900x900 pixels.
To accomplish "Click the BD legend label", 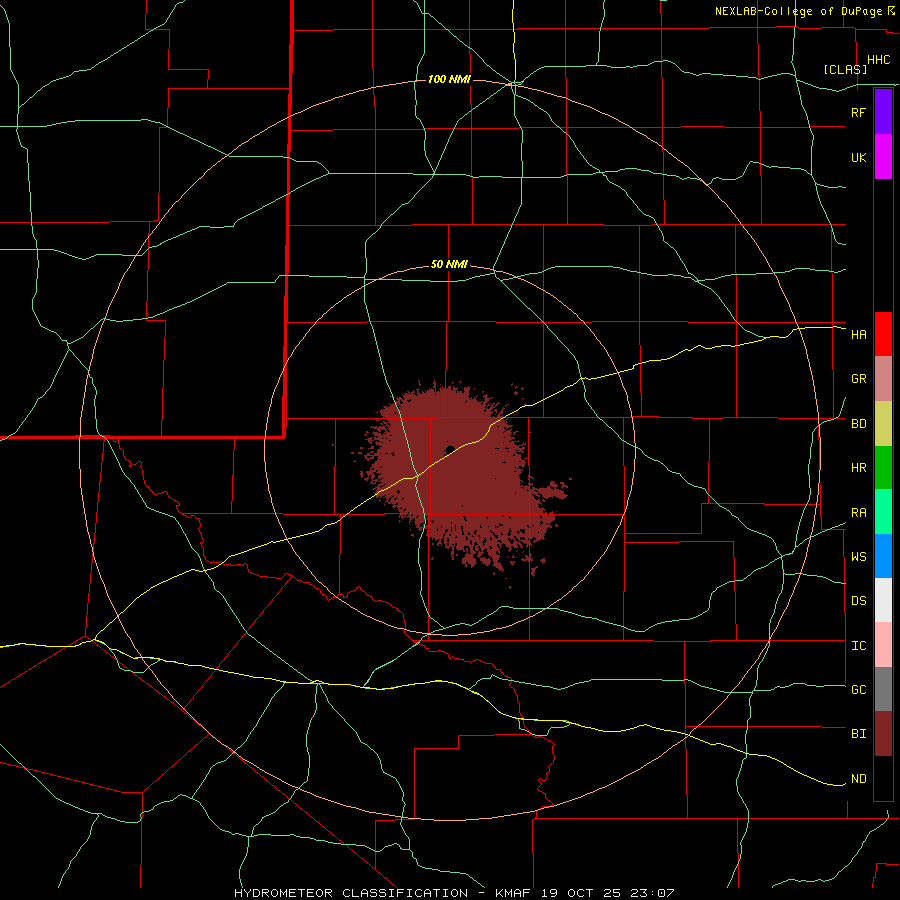I will (858, 424).
